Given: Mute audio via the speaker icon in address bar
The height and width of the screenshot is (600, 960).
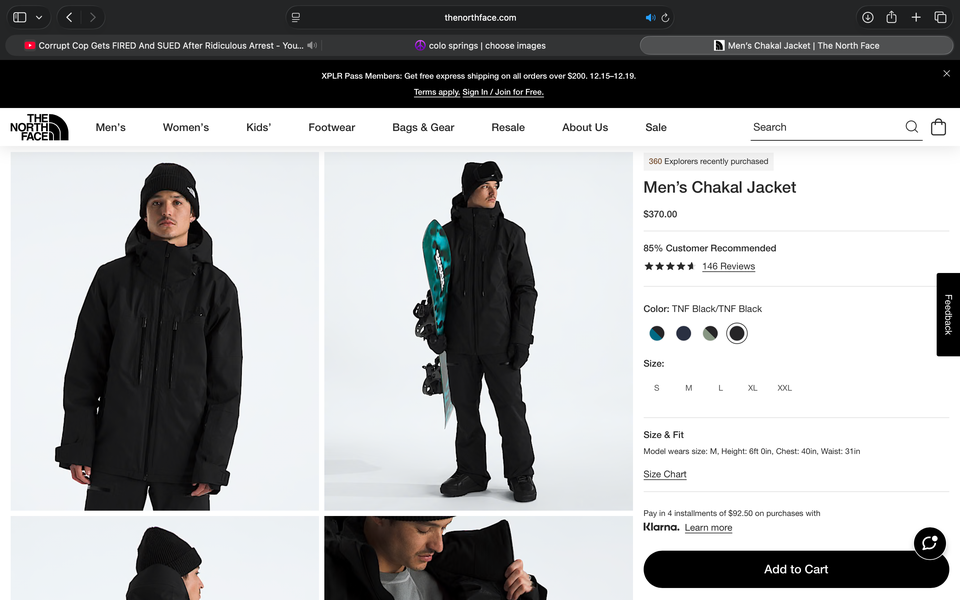Looking at the screenshot, I should (648, 17).
